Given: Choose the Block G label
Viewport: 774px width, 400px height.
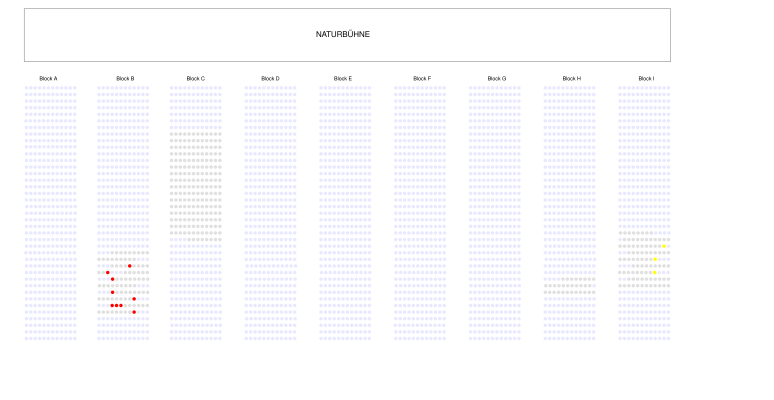Looking at the screenshot, I should 496,78.
